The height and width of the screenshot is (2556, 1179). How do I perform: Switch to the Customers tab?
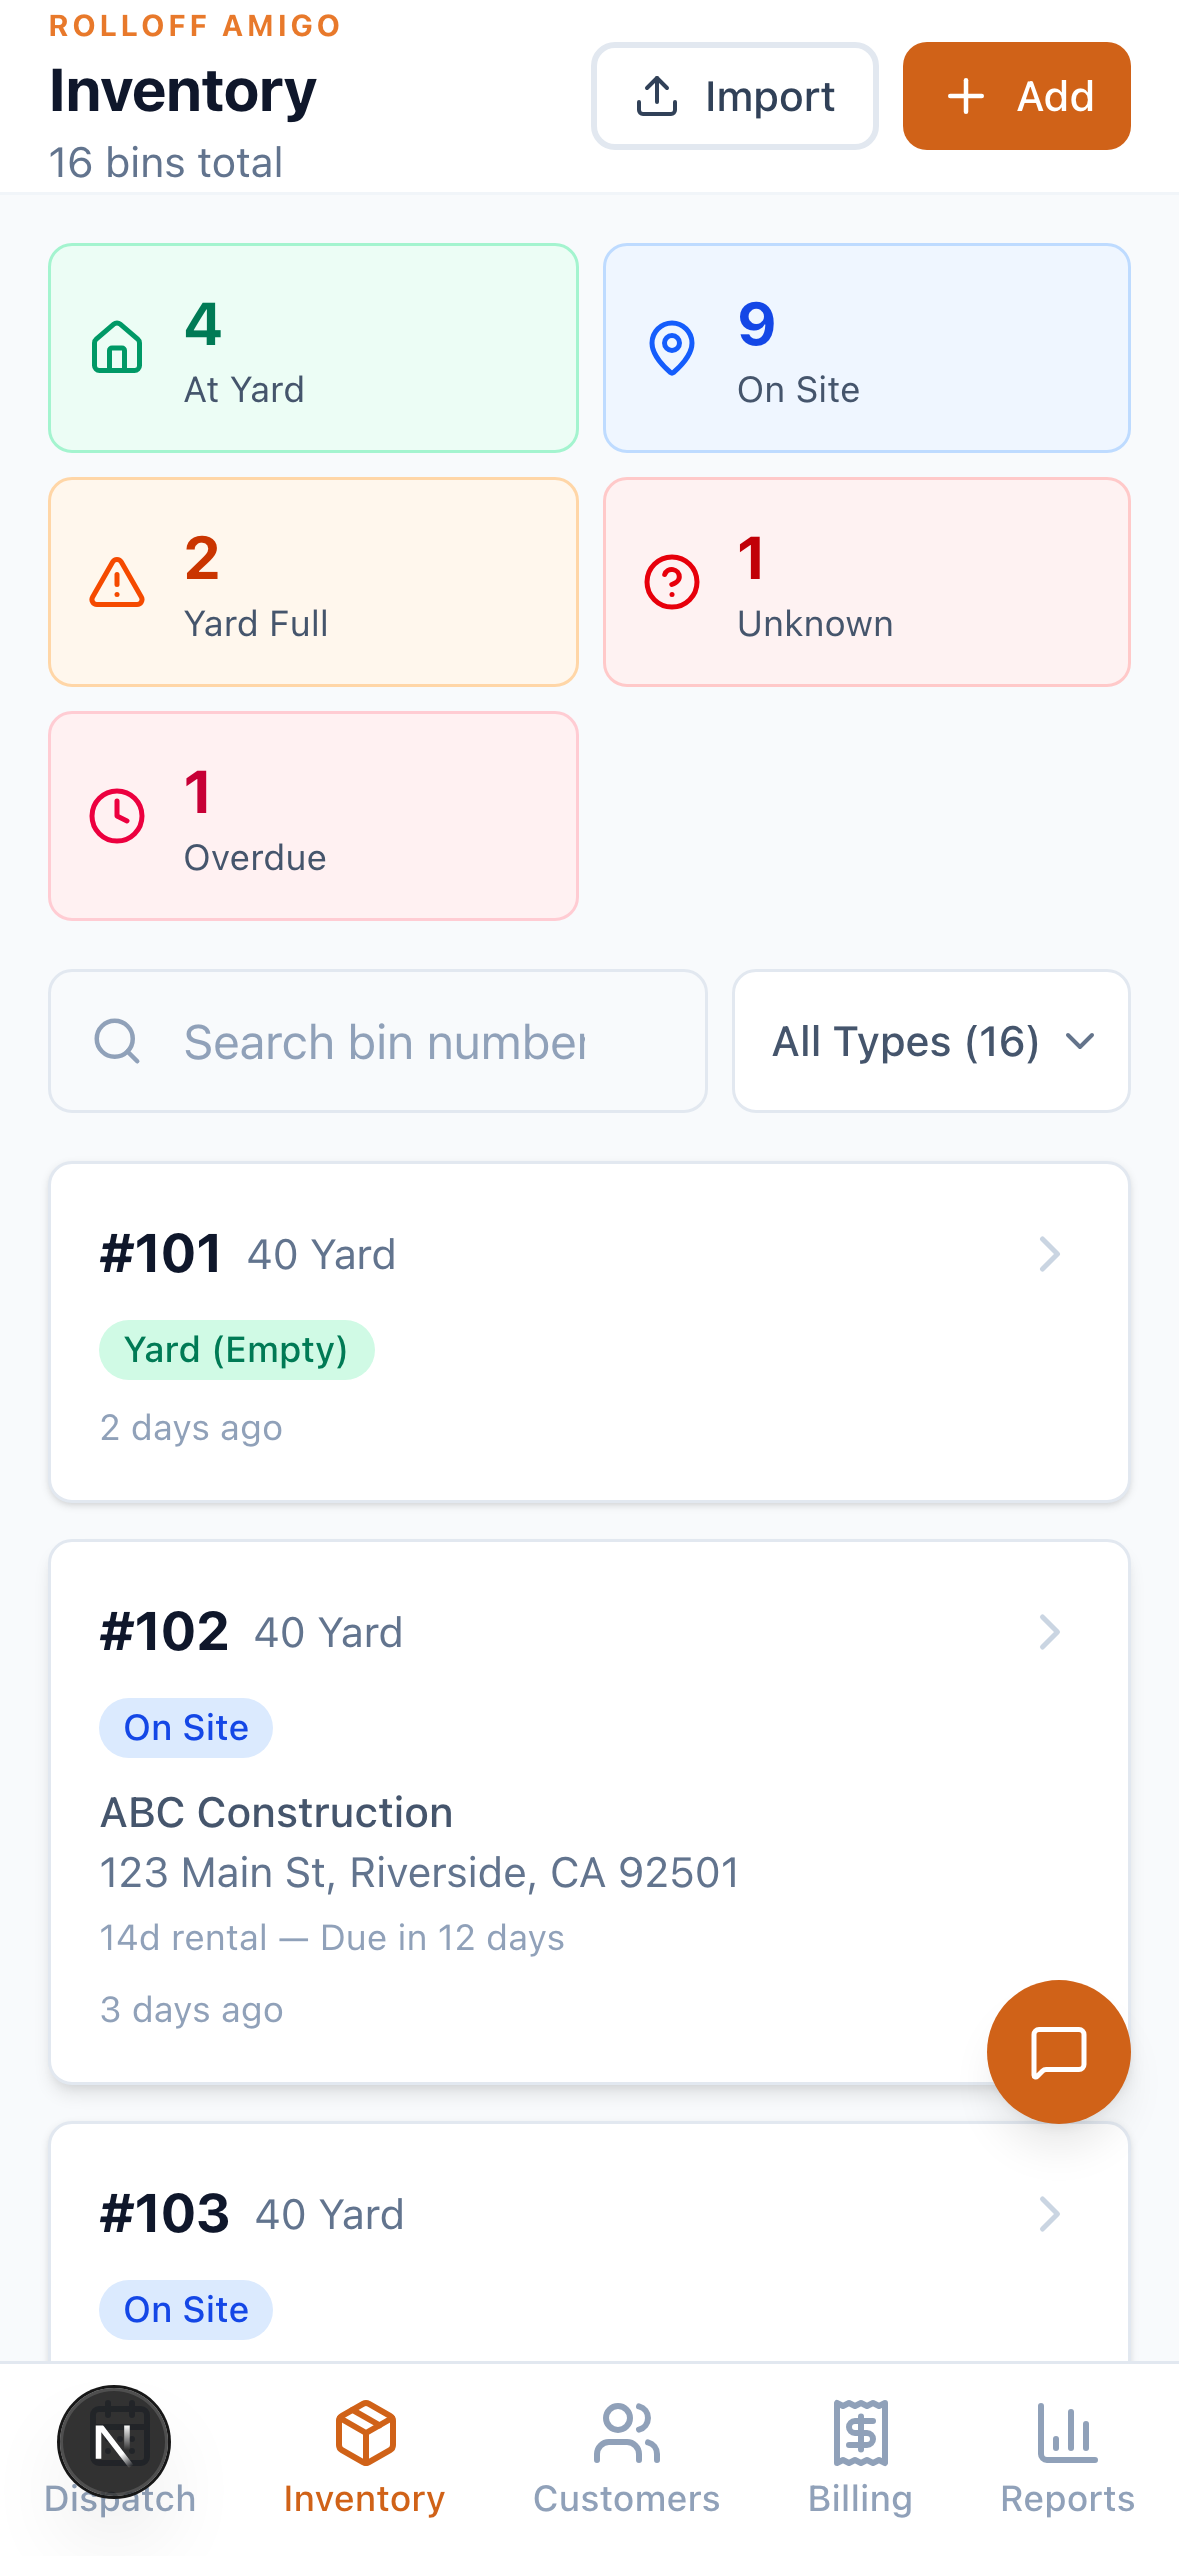626,2458
